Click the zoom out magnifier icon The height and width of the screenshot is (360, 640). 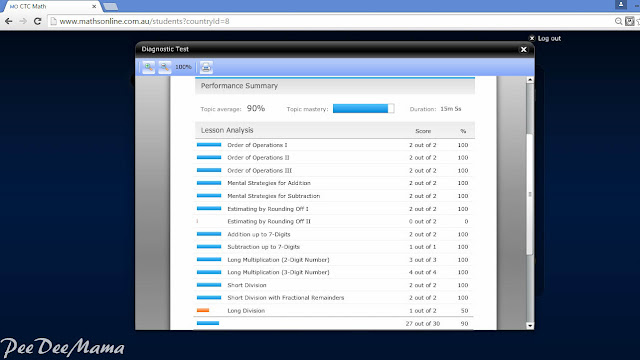click(x=164, y=67)
